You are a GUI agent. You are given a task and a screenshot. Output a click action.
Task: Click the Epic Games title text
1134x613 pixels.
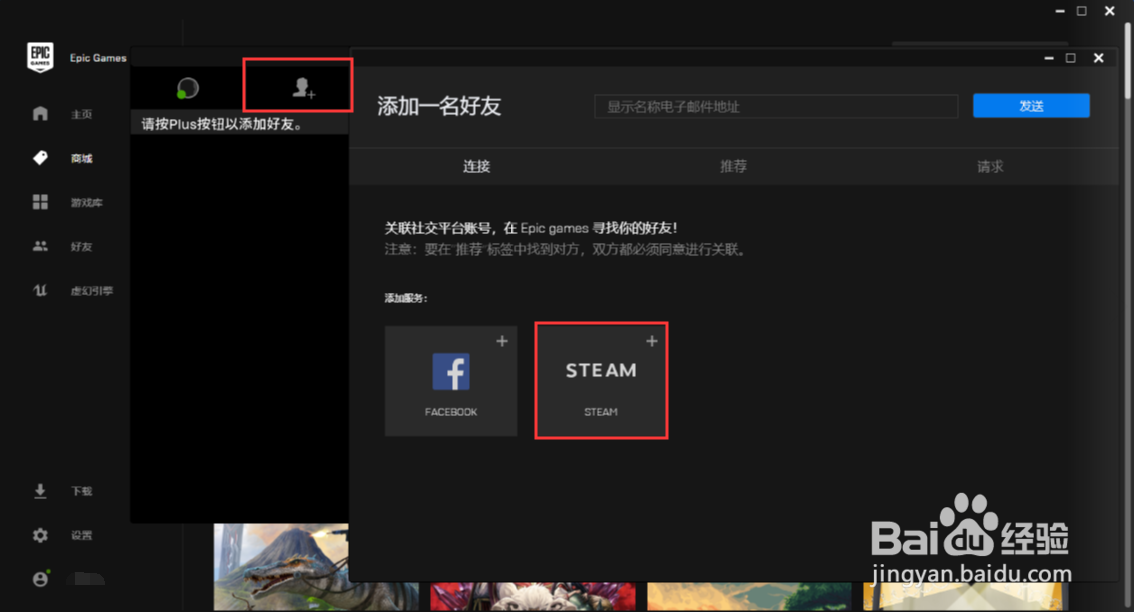98,58
